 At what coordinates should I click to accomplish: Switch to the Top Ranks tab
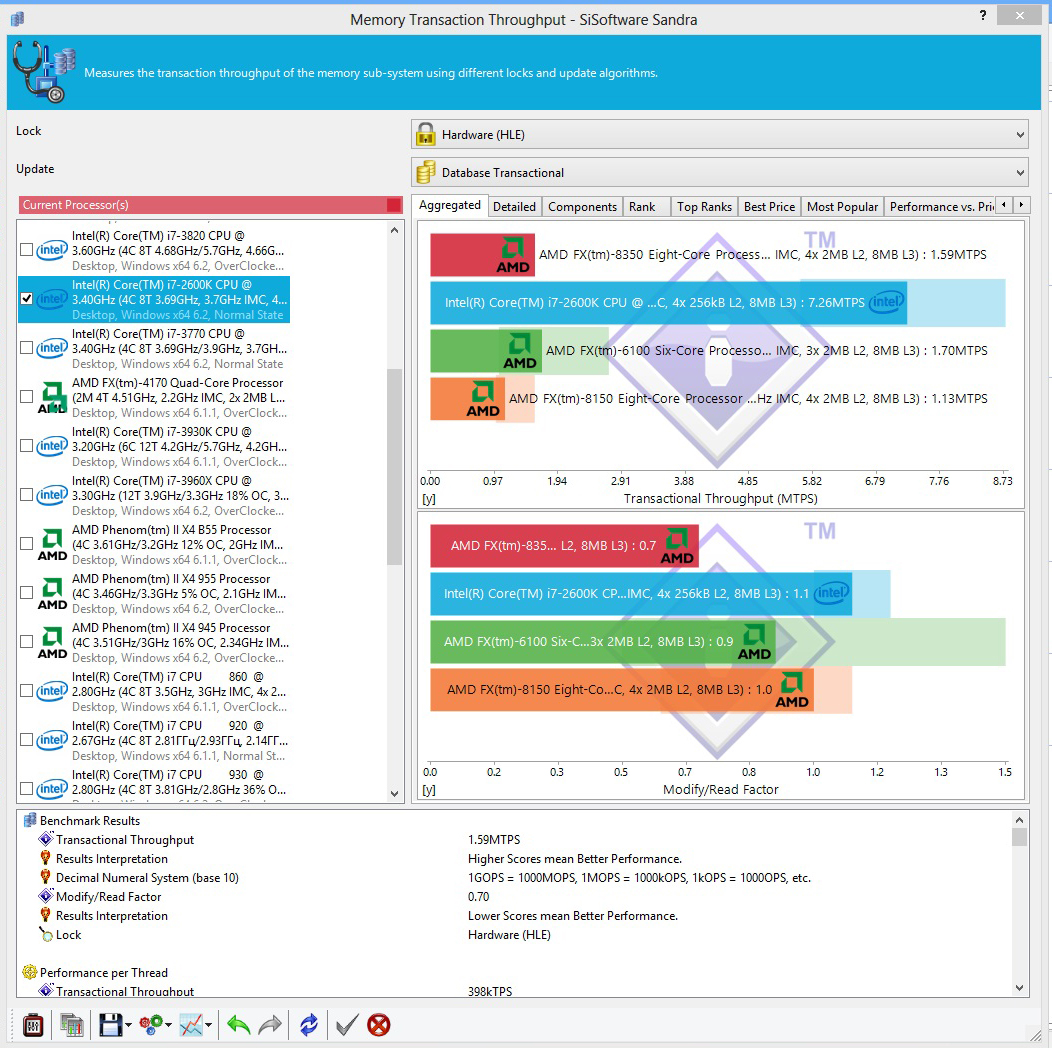tap(704, 207)
